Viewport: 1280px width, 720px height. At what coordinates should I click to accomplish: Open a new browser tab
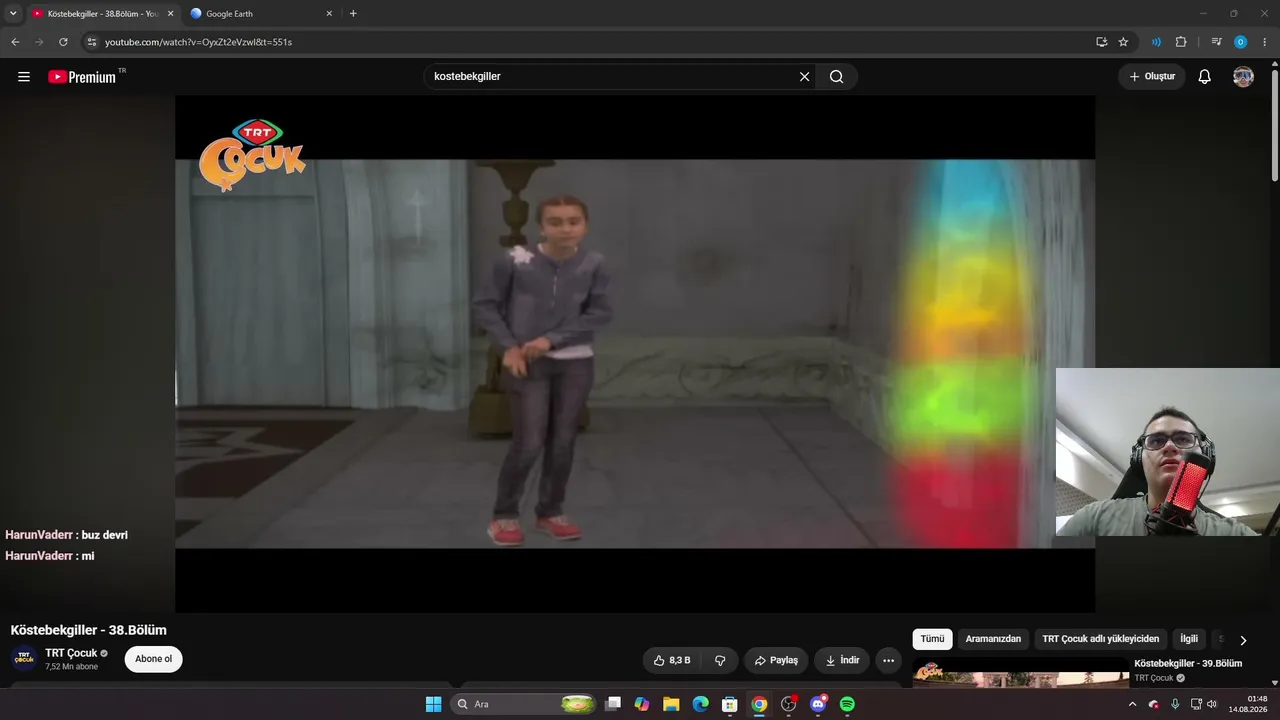(353, 14)
